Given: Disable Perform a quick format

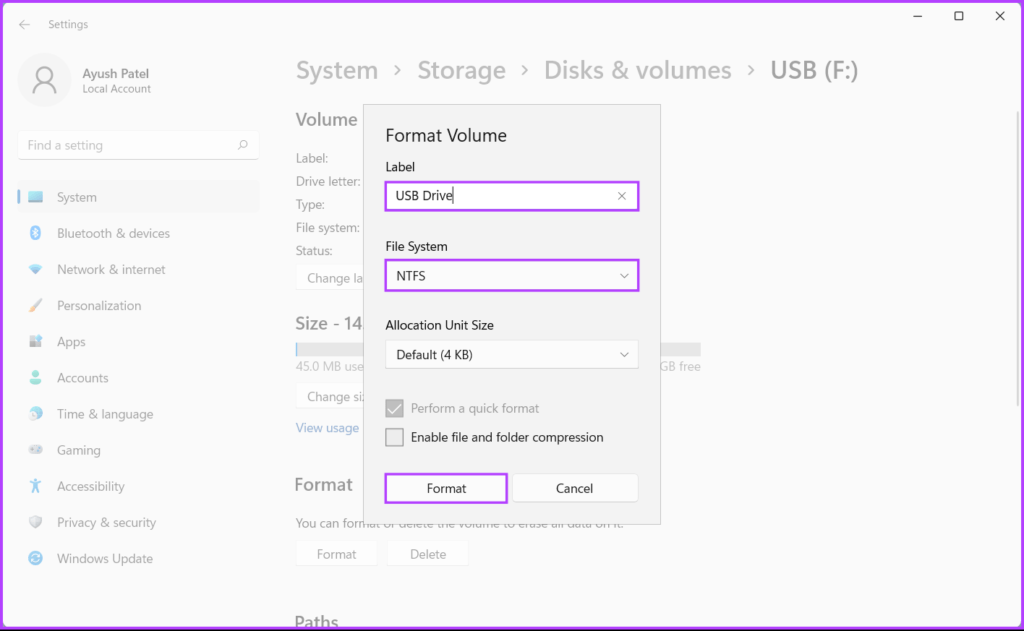Looking at the screenshot, I should click(394, 408).
